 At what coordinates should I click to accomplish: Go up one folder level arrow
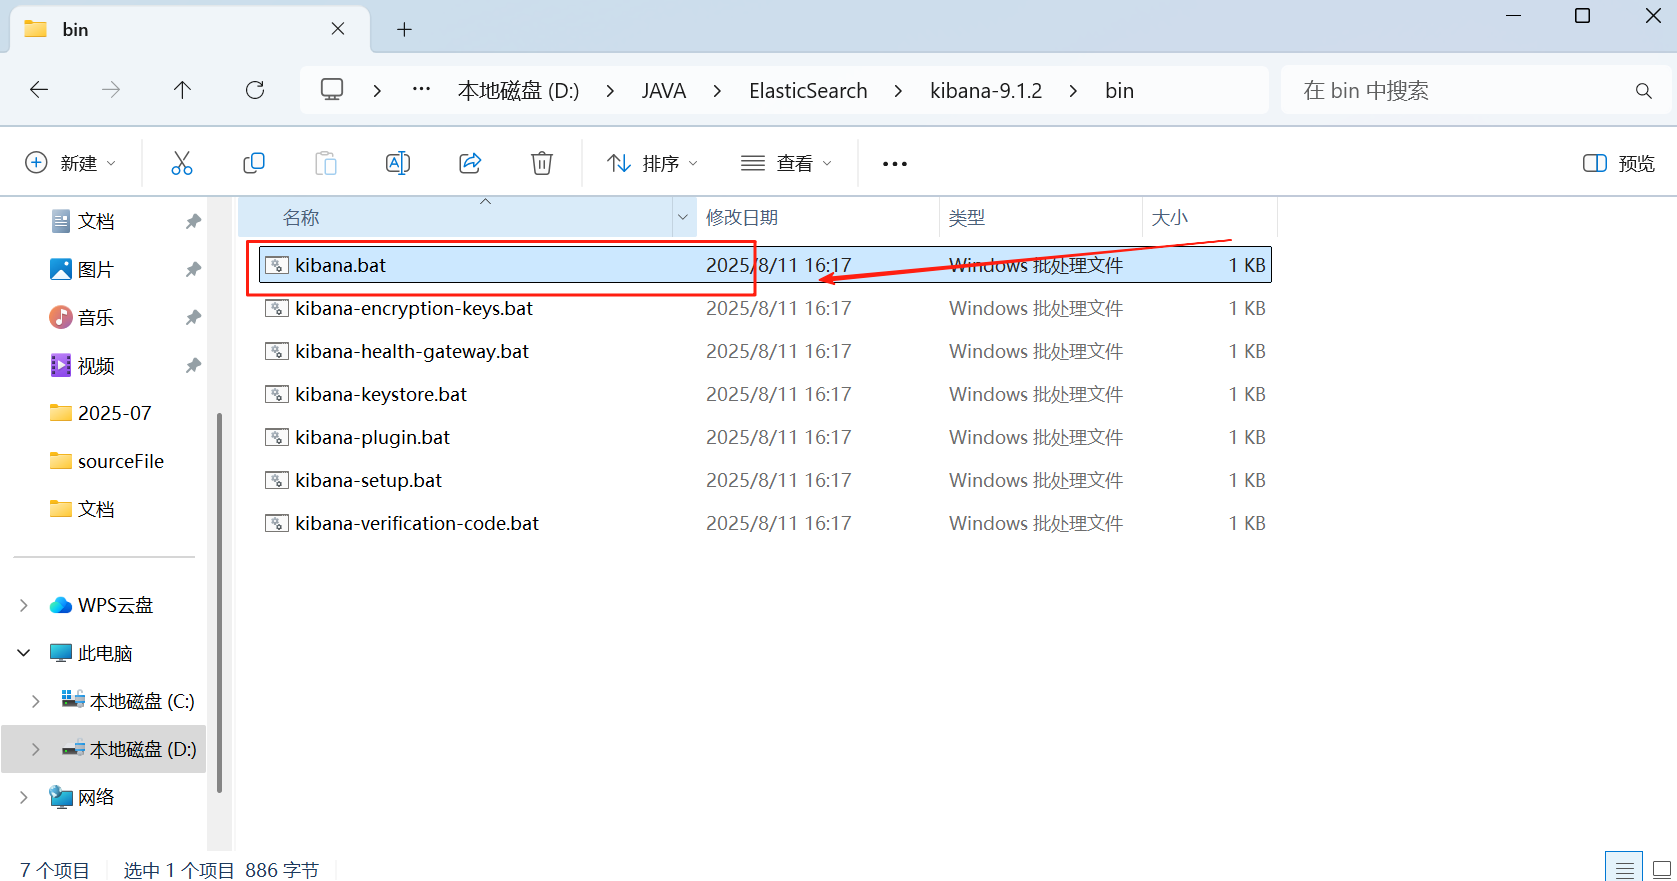click(x=182, y=90)
